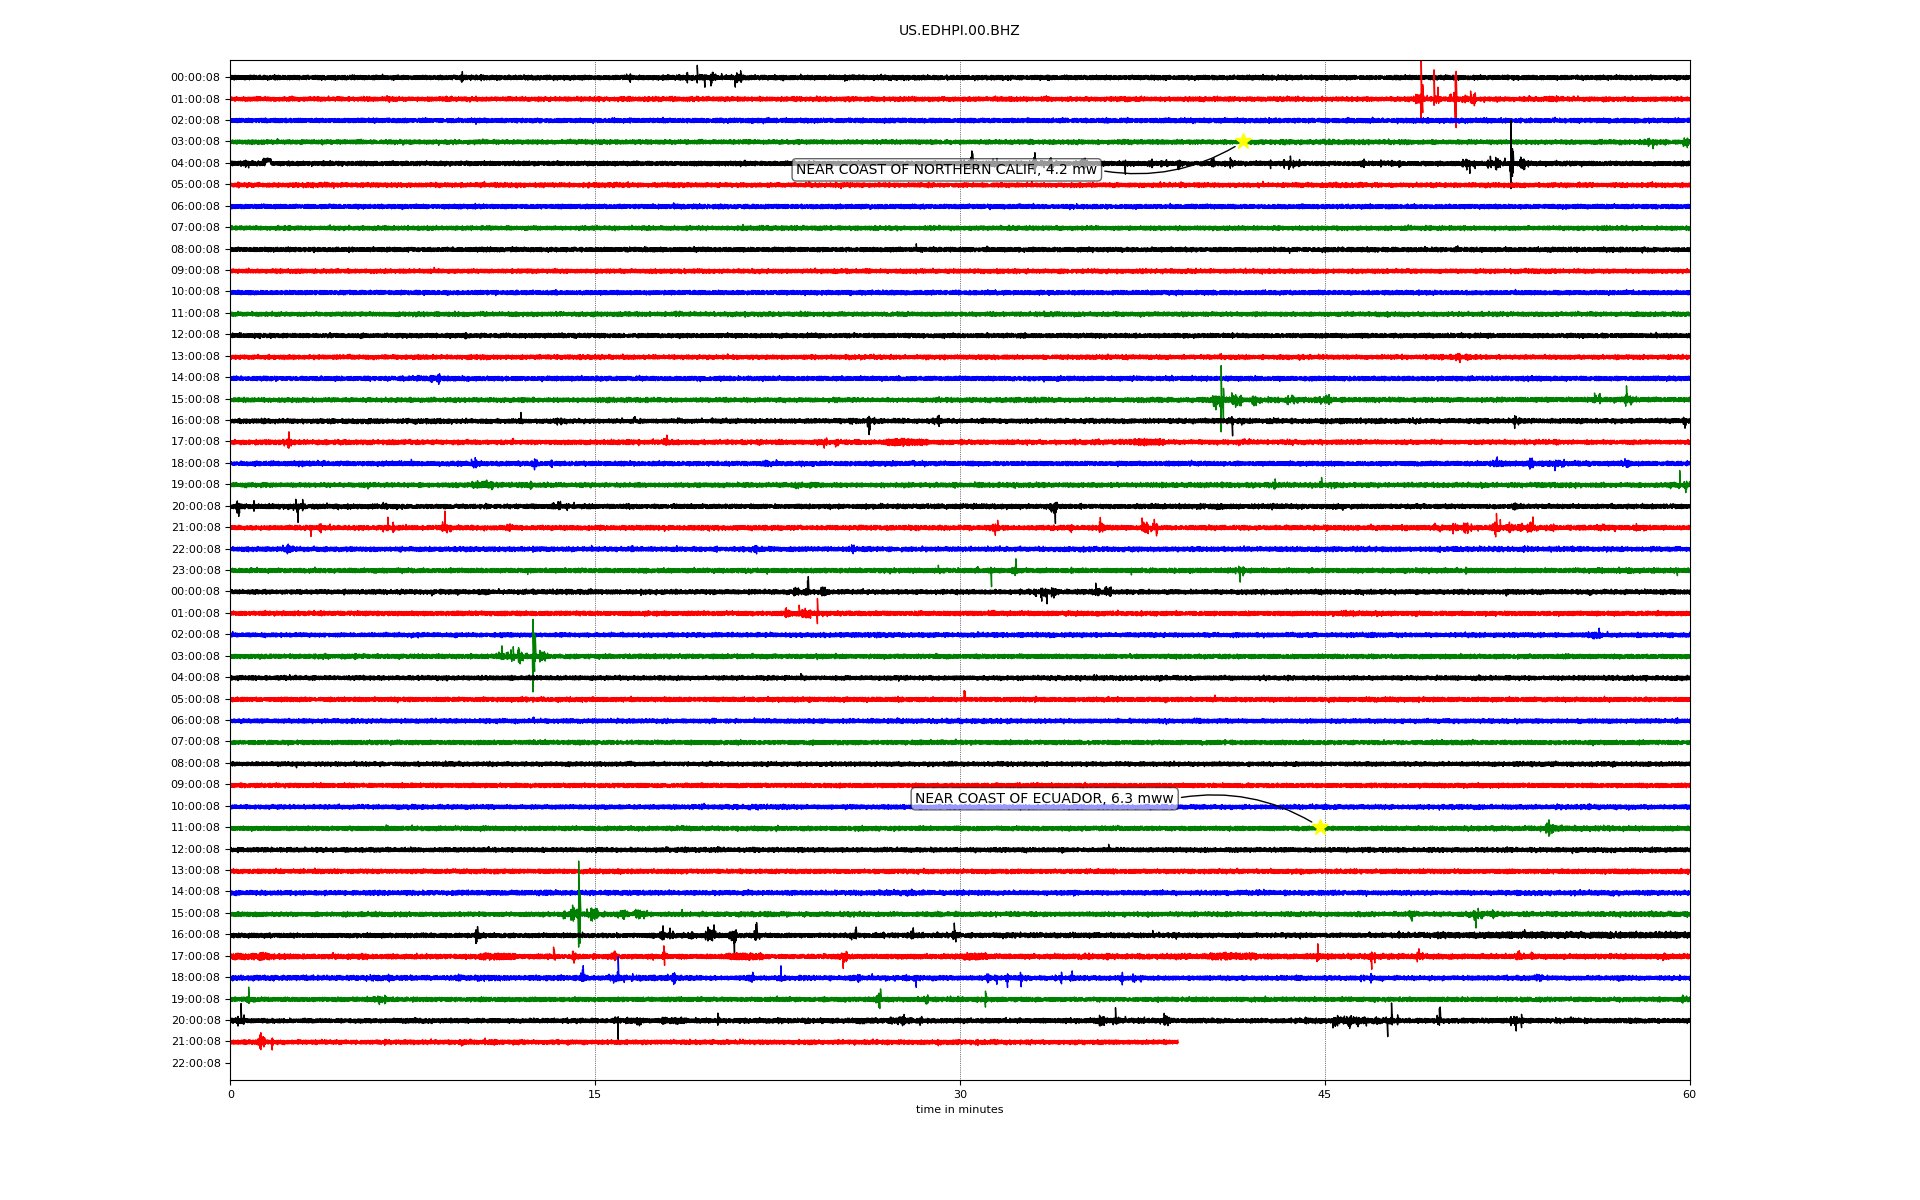The image size is (1920, 1200).
Task: Select the Northern Calif. 4.2 mw annotation label
Action: pyautogui.click(x=946, y=170)
